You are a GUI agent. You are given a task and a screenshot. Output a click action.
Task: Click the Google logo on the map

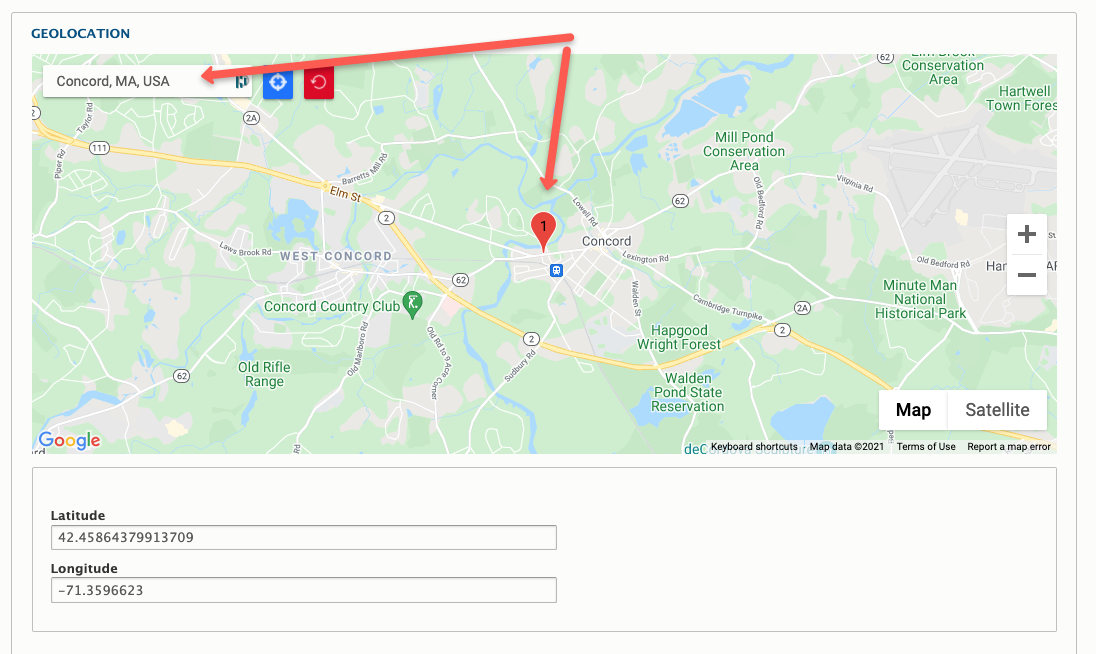point(69,440)
